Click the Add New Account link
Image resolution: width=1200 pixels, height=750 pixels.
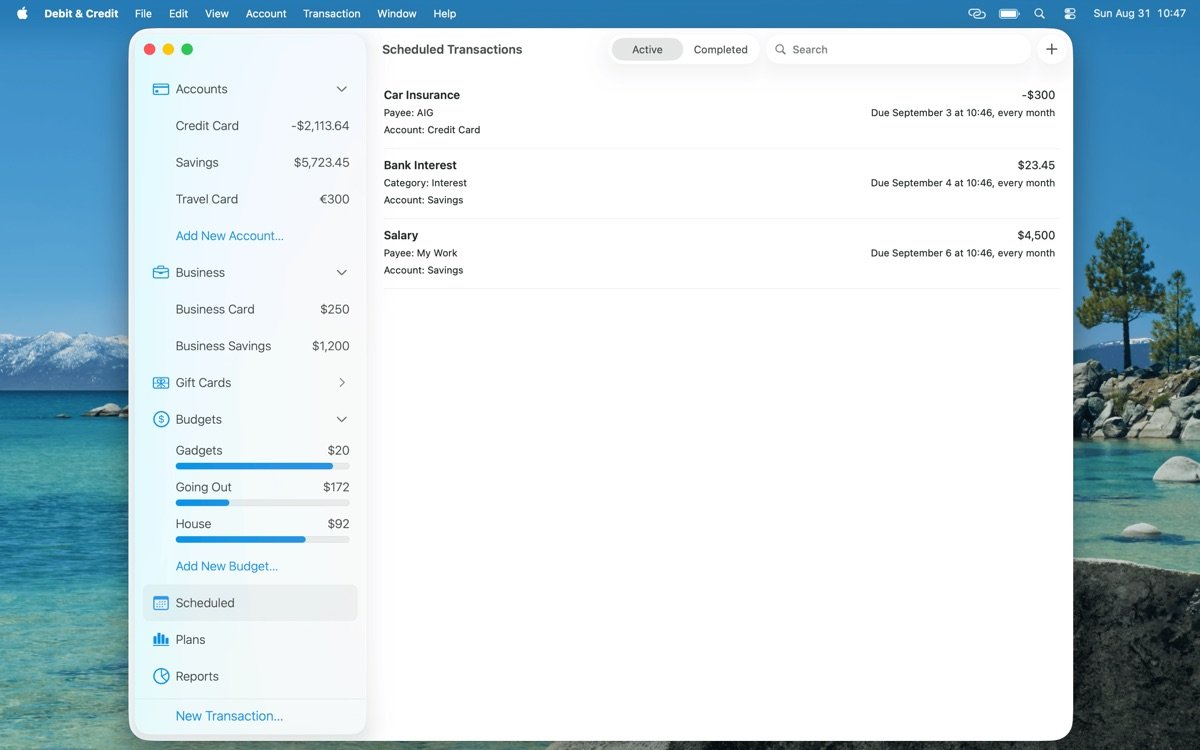(229, 236)
